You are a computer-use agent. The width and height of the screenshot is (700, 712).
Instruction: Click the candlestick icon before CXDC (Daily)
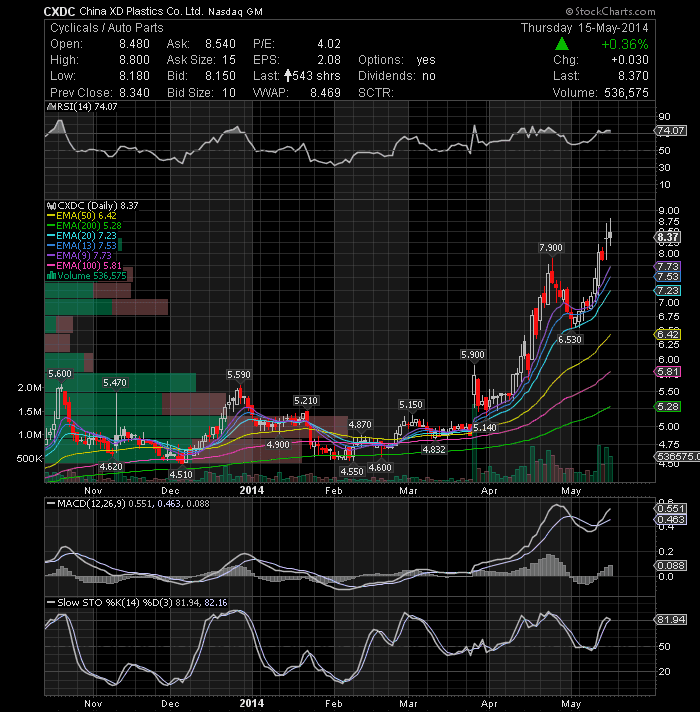tap(51, 206)
